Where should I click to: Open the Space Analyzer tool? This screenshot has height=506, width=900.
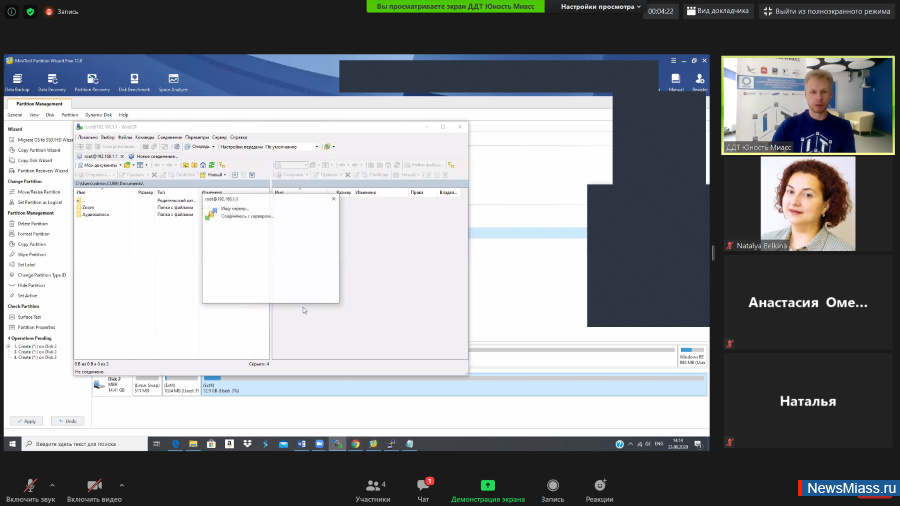click(173, 82)
